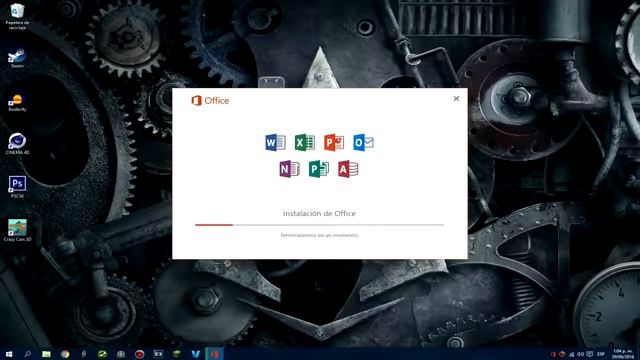The image size is (640, 360).
Task: Select the Steam desktop shortcut
Action: point(17,58)
